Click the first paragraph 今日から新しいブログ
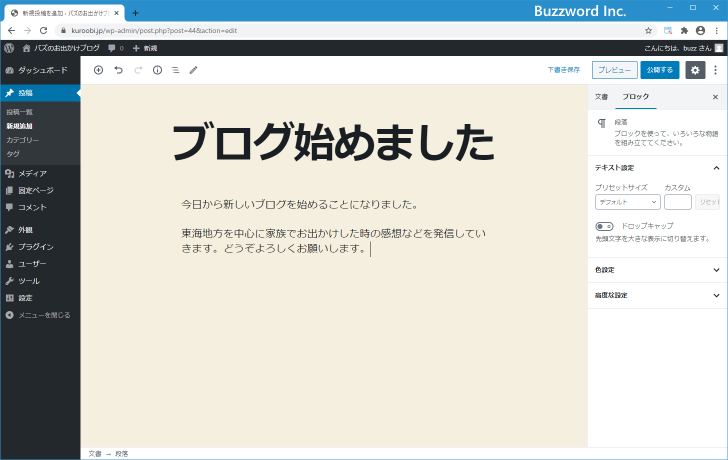This screenshot has height=460, width=728. click(x=300, y=205)
